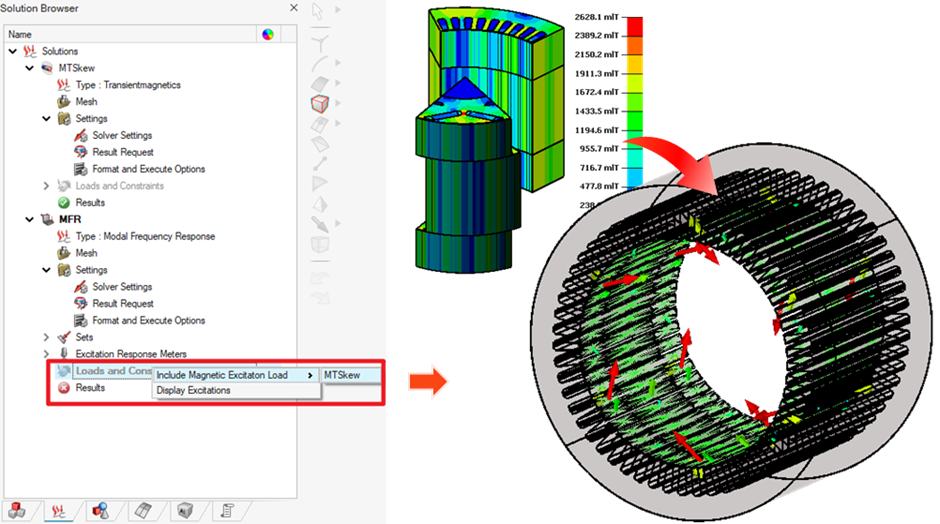Click the green legend band at 1194.6 mIT
This screenshot has width=940, height=524.
click(635, 121)
